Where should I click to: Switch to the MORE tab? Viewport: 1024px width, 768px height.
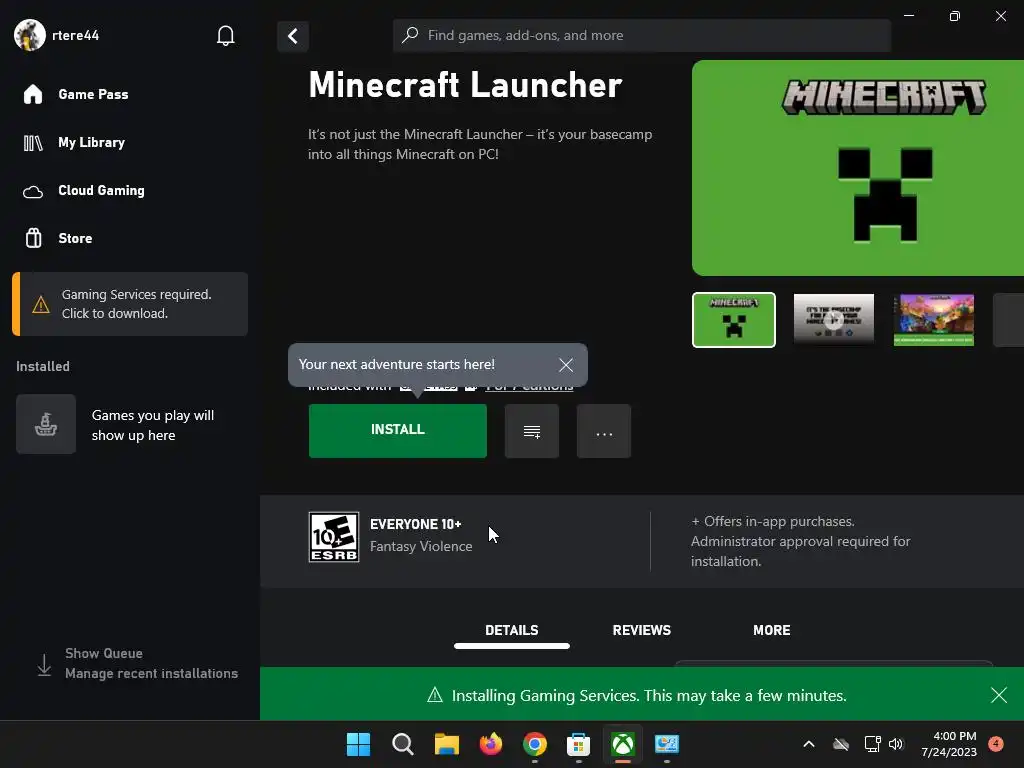(x=771, y=631)
